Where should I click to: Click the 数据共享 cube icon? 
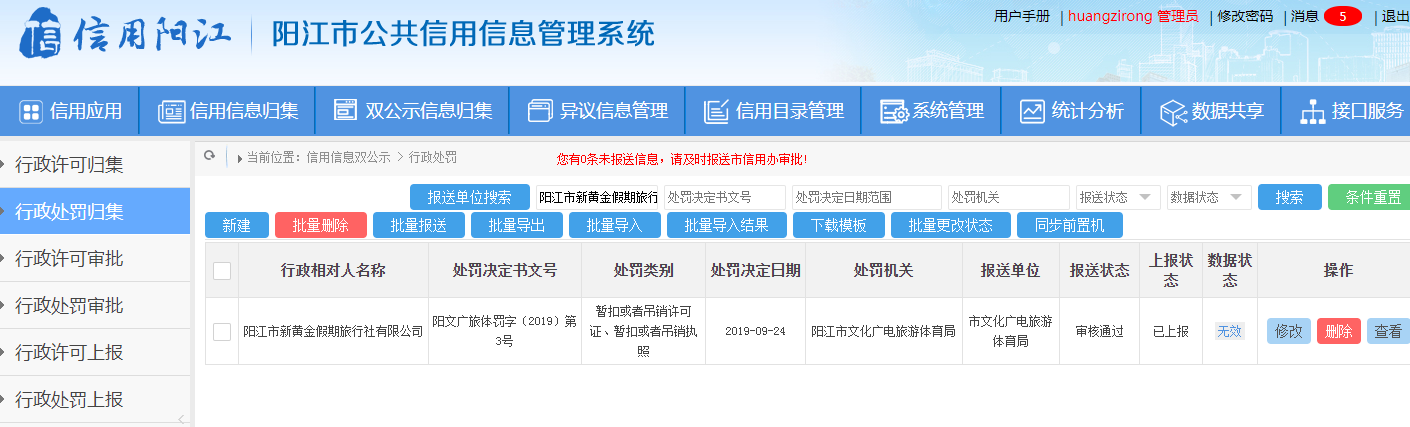[1172, 112]
